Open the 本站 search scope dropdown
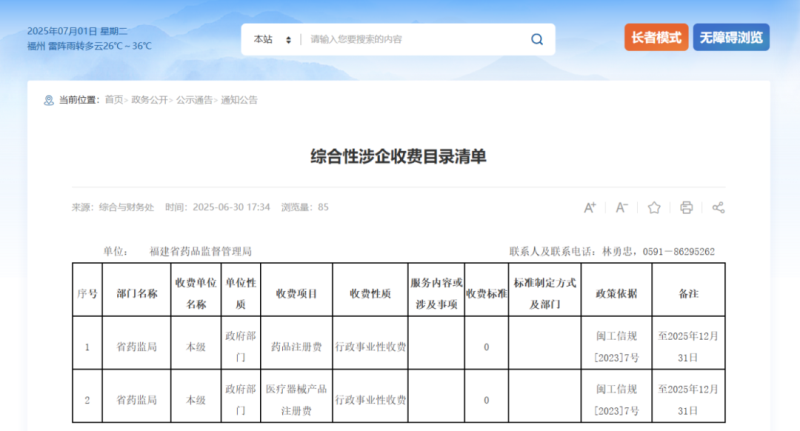 271,40
